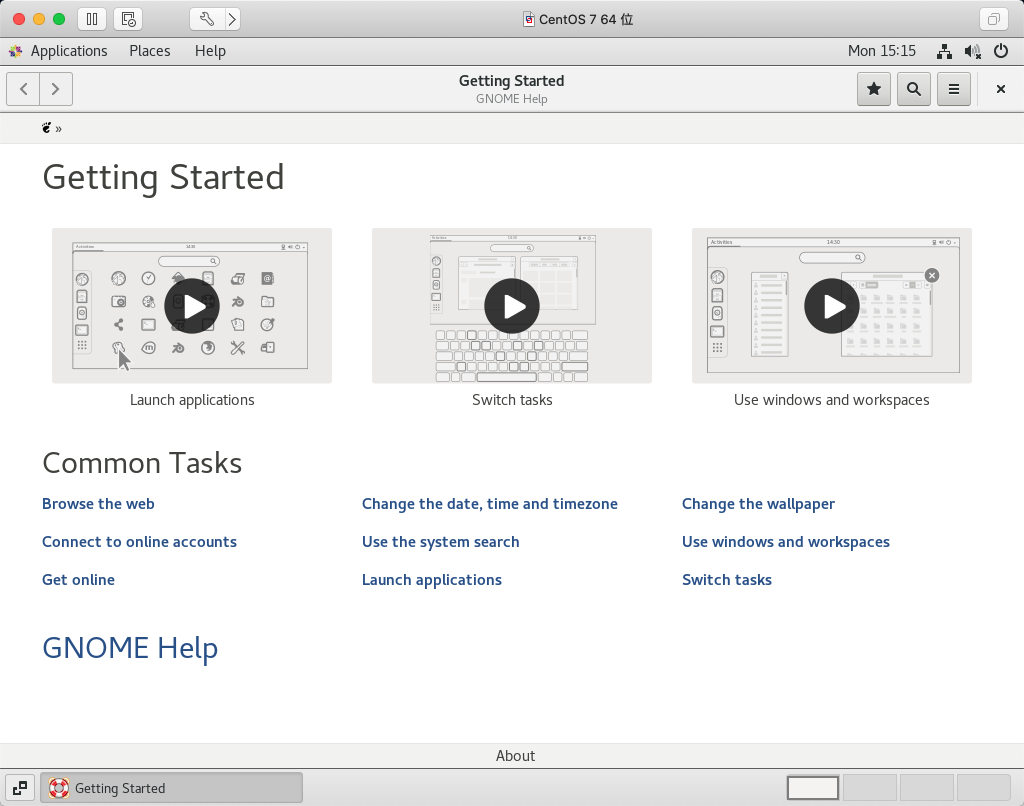Open Change the date, time and timezone
The width and height of the screenshot is (1024, 806).
click(490, 504)
